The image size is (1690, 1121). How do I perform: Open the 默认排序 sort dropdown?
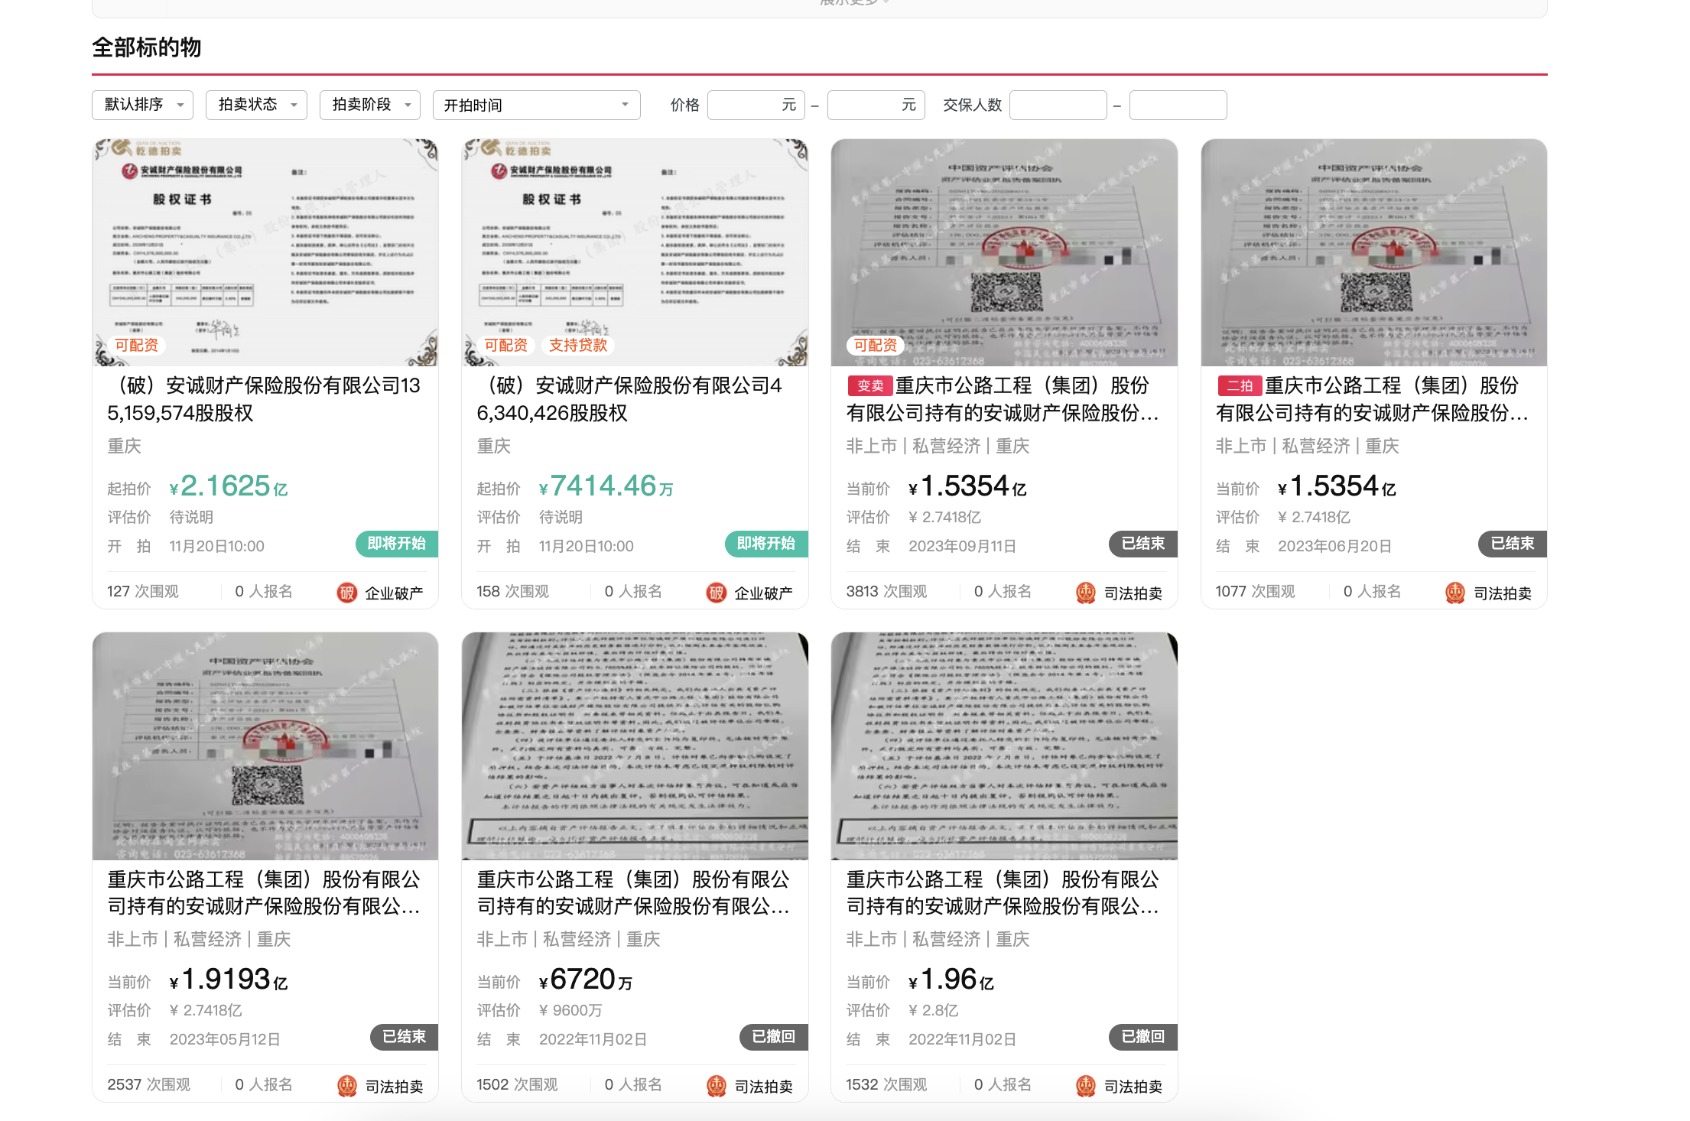pos(144,105)
